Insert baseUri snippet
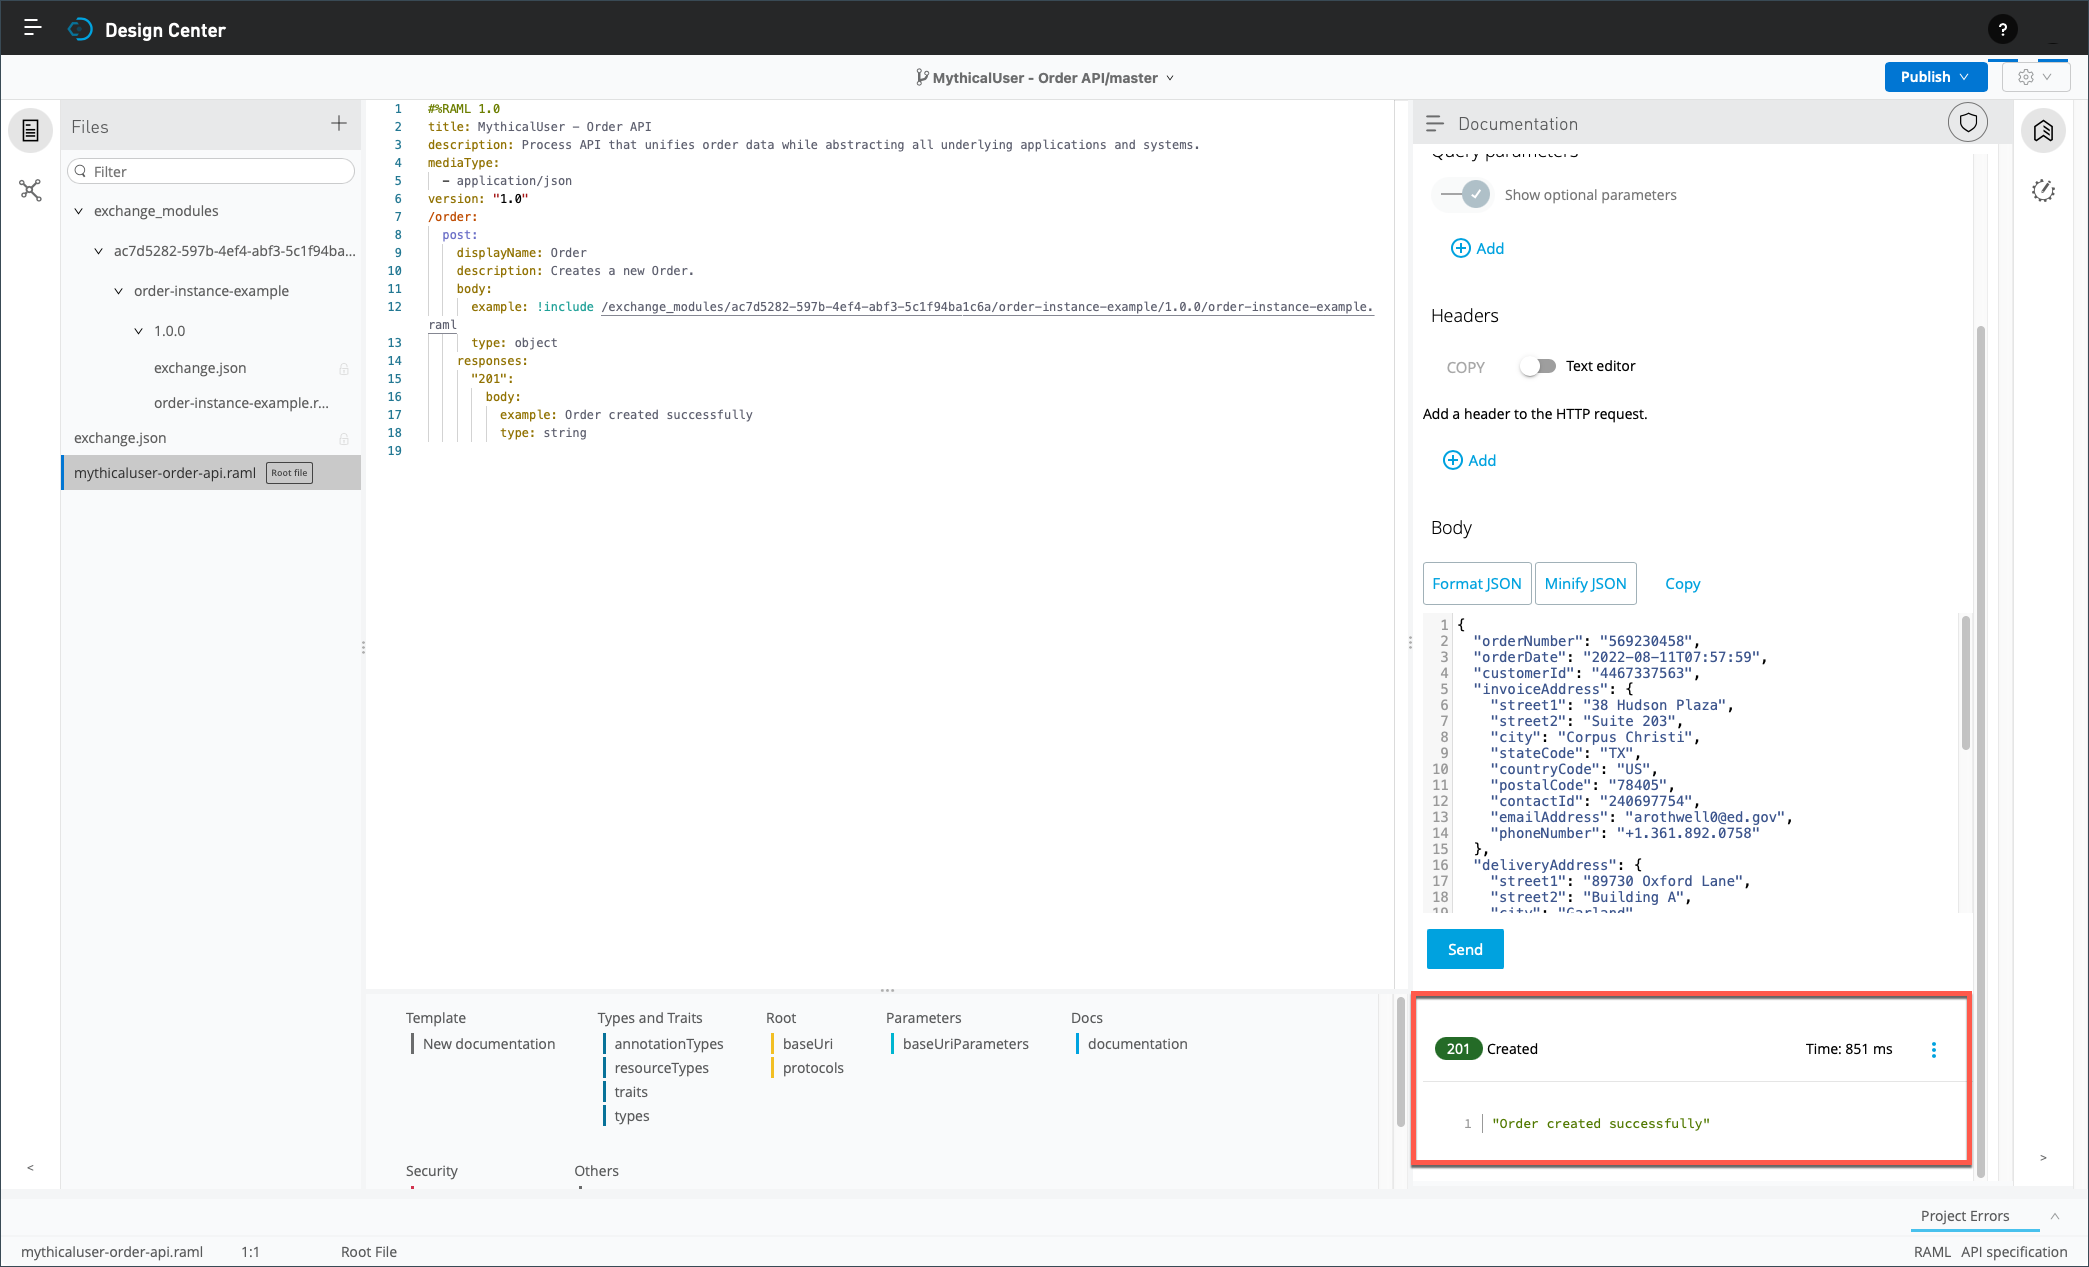The height and width of the screenshot is (1267, 2089). click(x=808, y=1044)
